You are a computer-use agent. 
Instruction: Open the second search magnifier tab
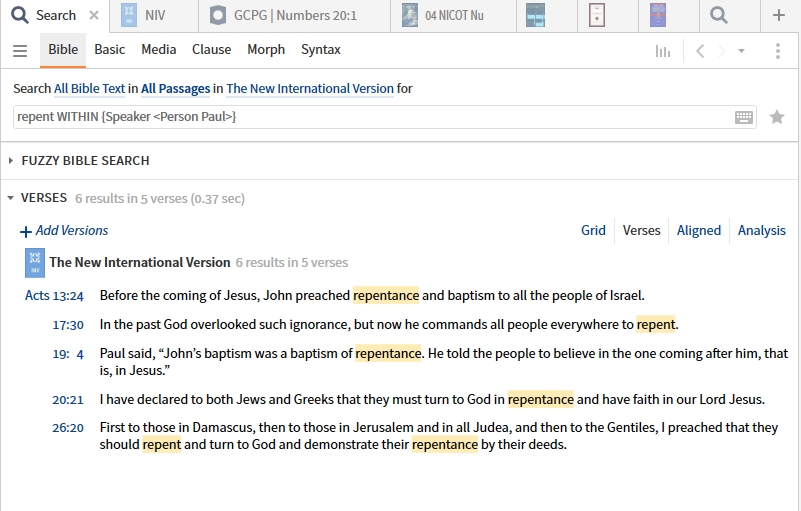click(x=719, y=15)
